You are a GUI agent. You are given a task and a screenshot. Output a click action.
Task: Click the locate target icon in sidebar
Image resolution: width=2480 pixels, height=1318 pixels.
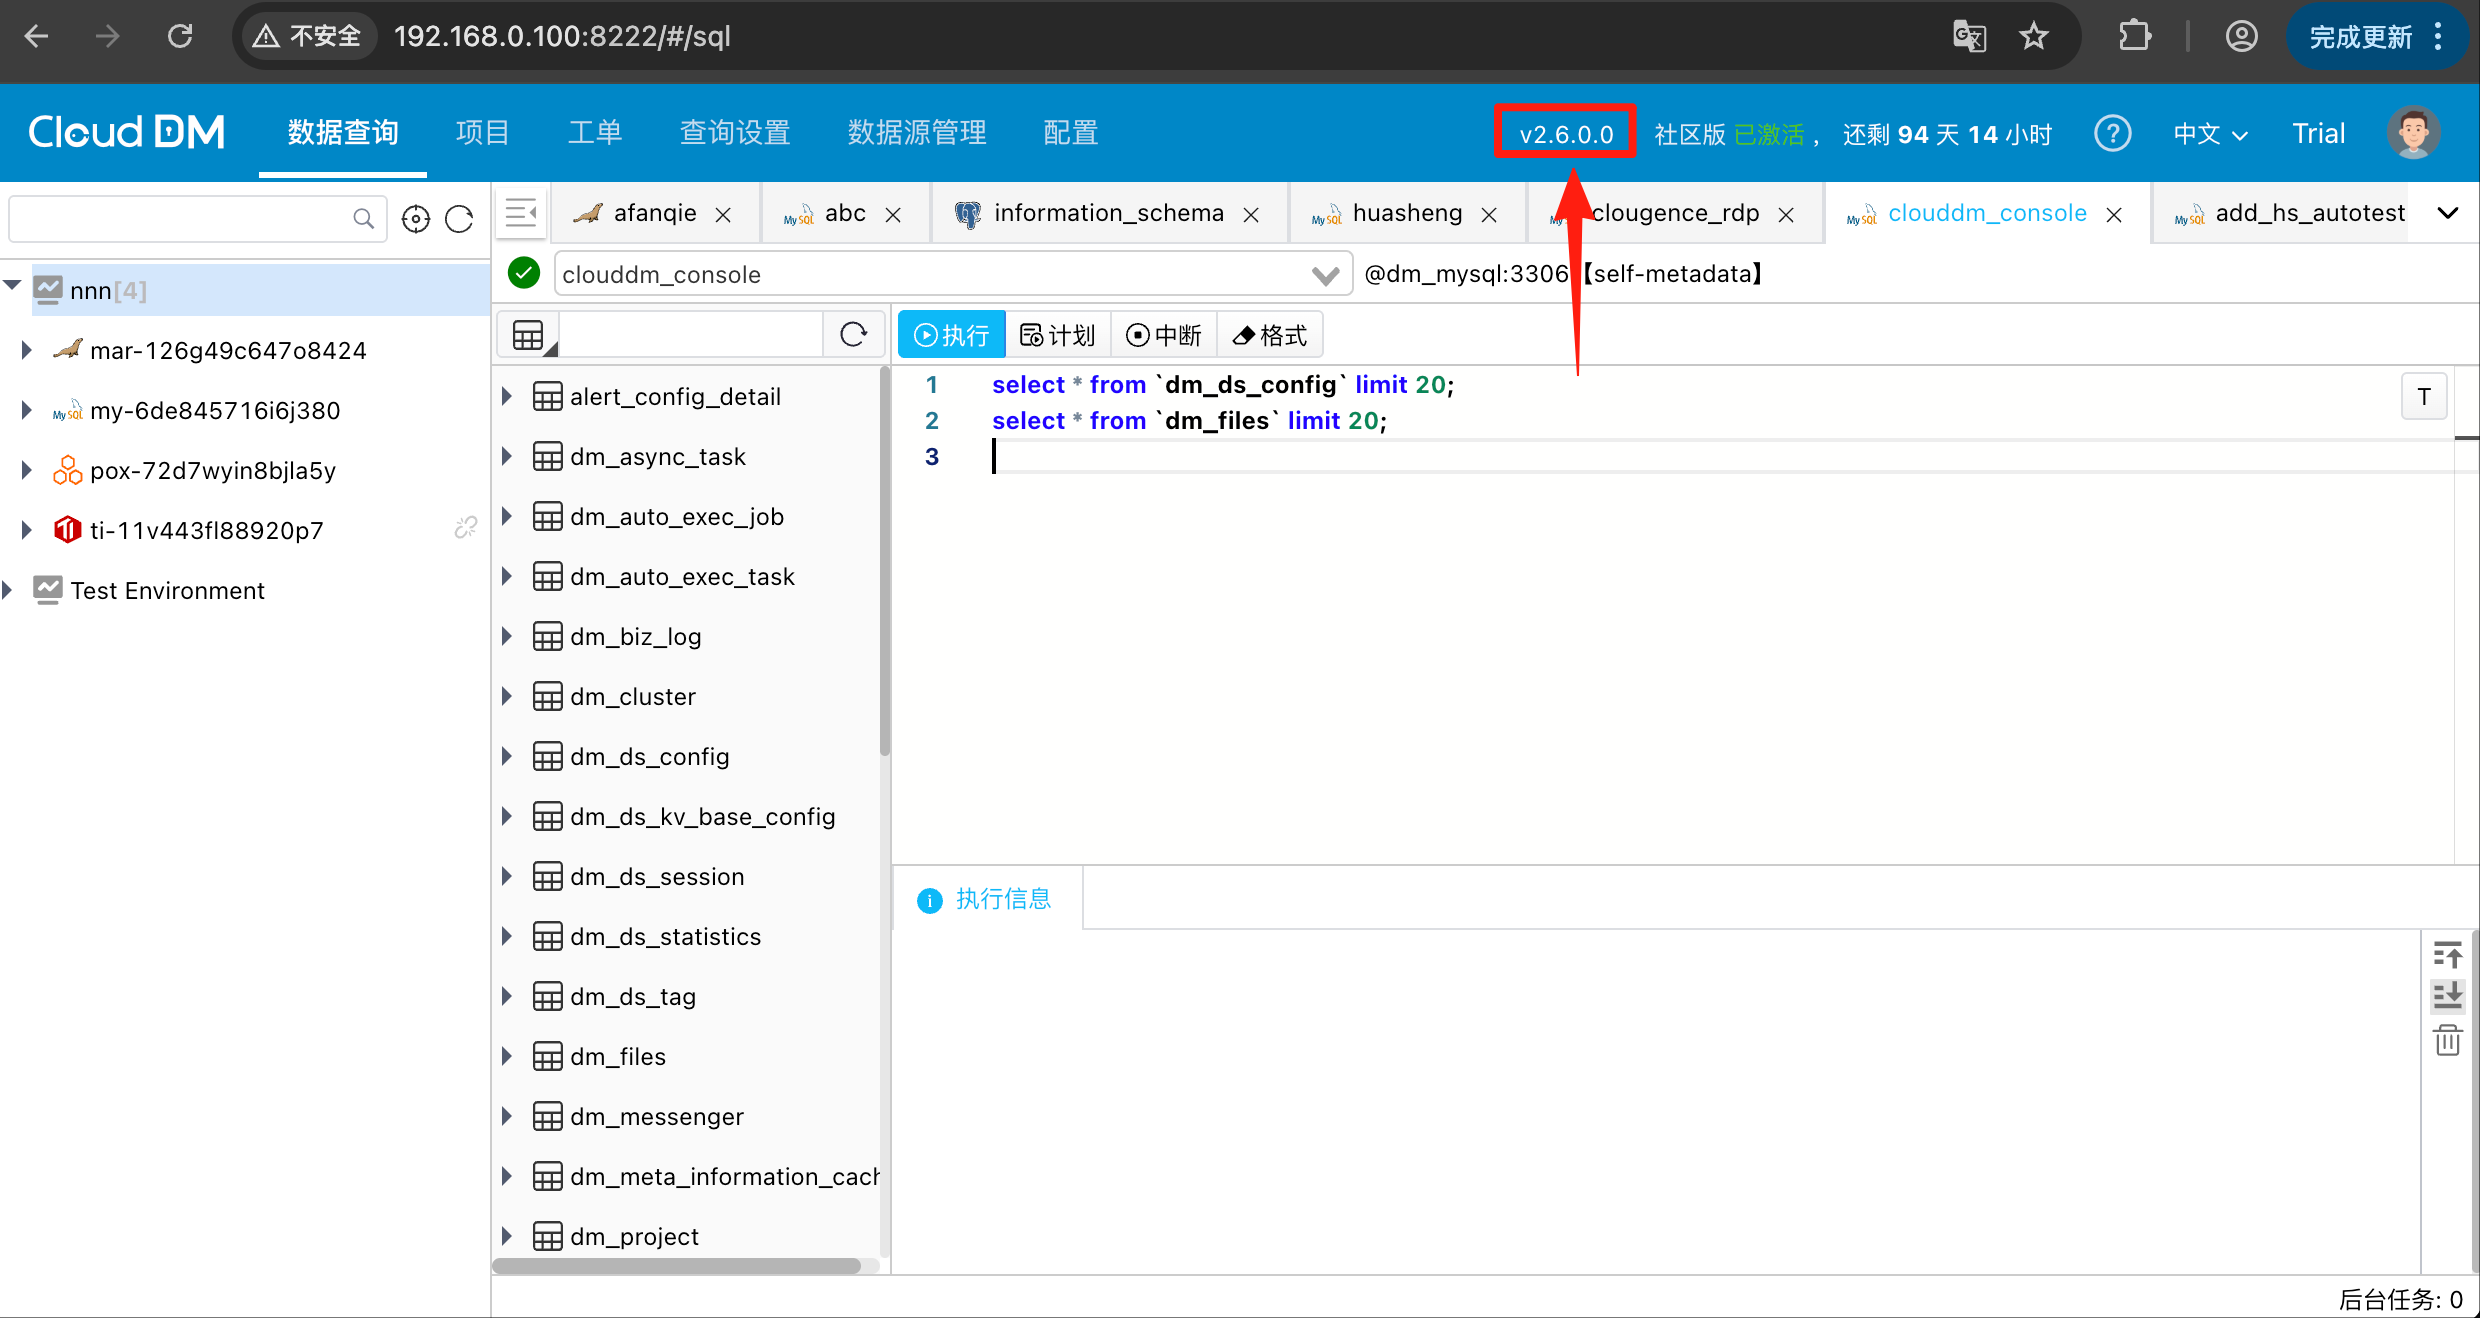point(416,219)
